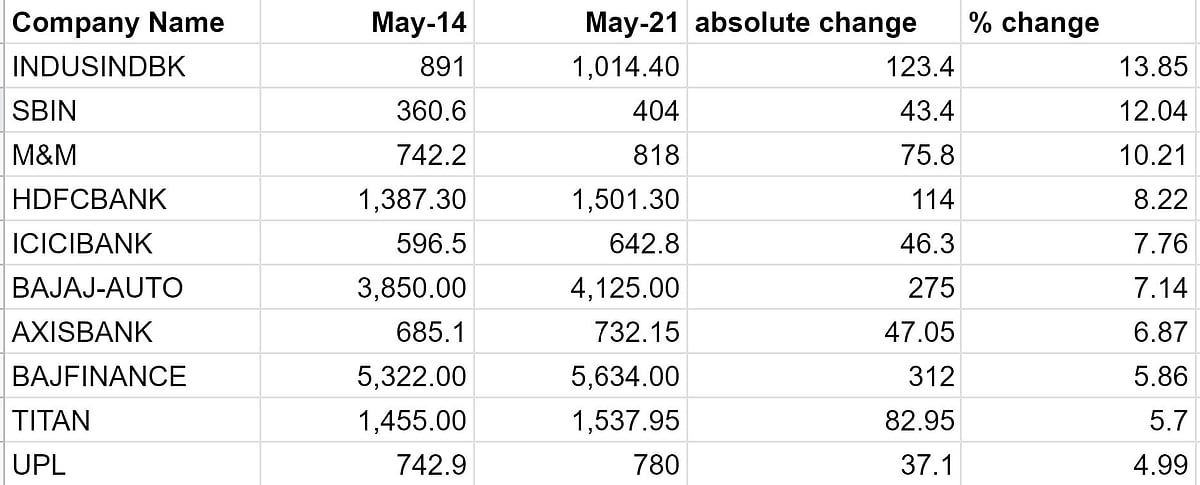
Task: Click the UPL company cell
Action: pos(38,464)
